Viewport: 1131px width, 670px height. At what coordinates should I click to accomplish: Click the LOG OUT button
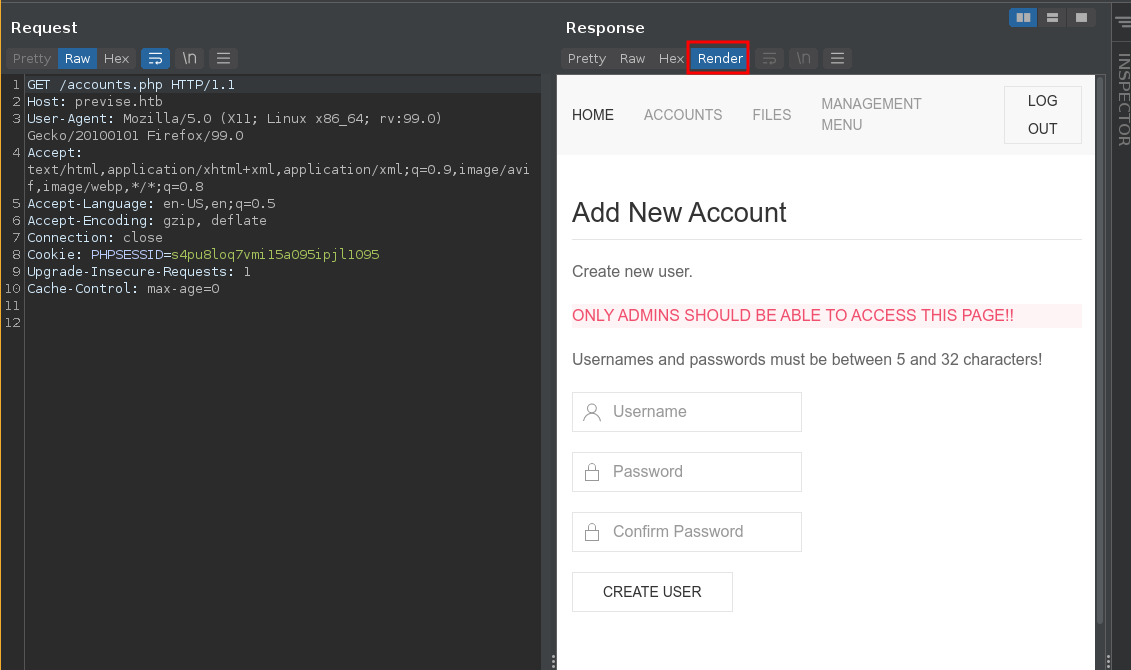(x=1042, y=115)
